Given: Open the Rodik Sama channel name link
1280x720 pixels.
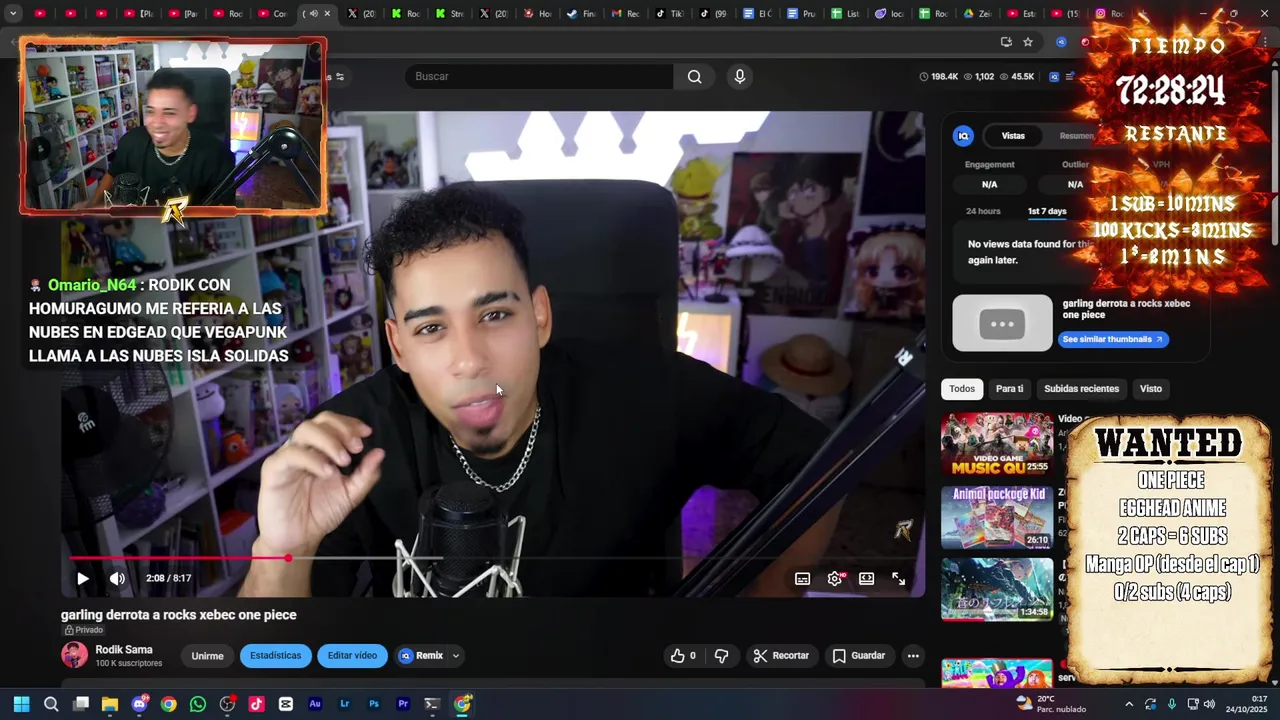Looking at the screenshot, I should (x=124, y=650).
